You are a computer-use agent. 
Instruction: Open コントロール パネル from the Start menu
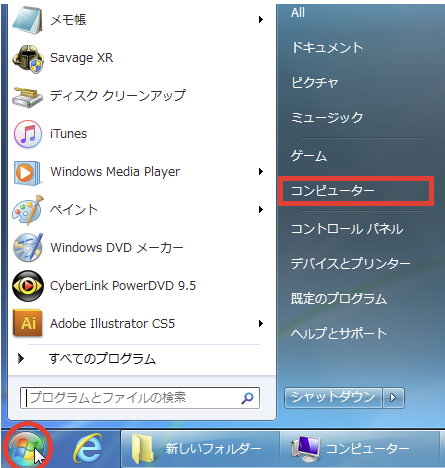347,229
